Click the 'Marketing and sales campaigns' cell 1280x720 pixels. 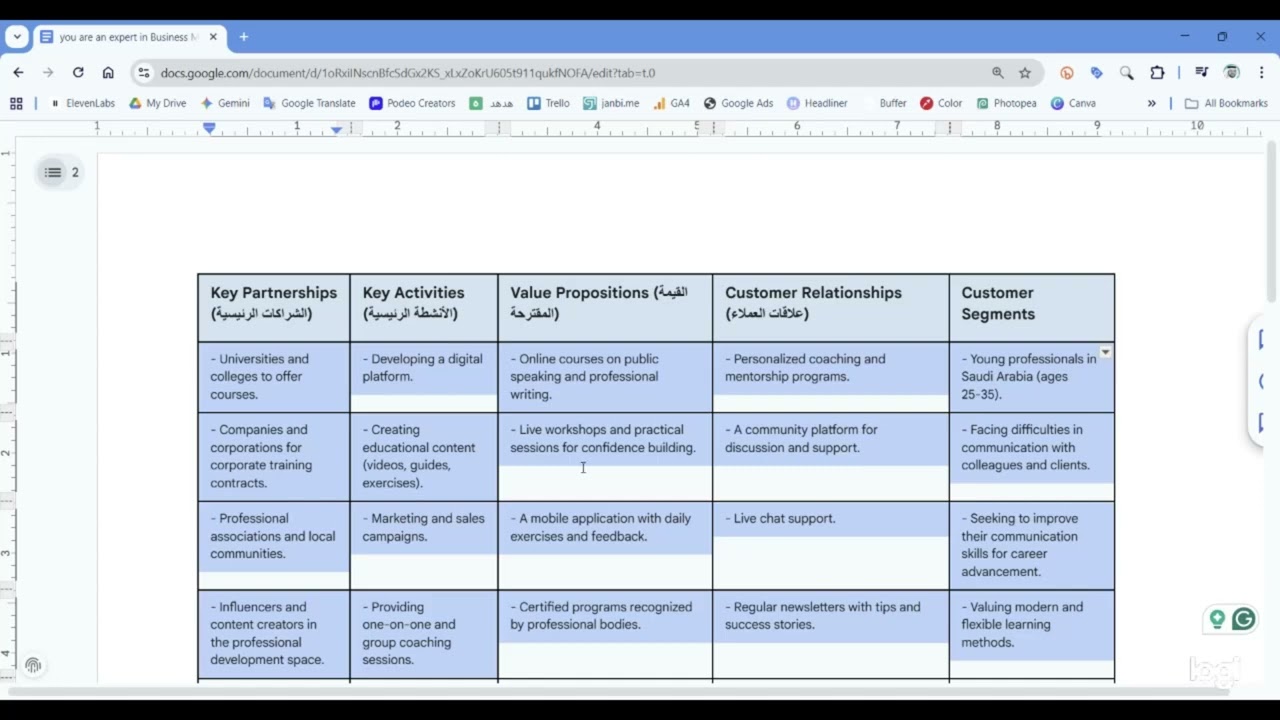(424, 545)
